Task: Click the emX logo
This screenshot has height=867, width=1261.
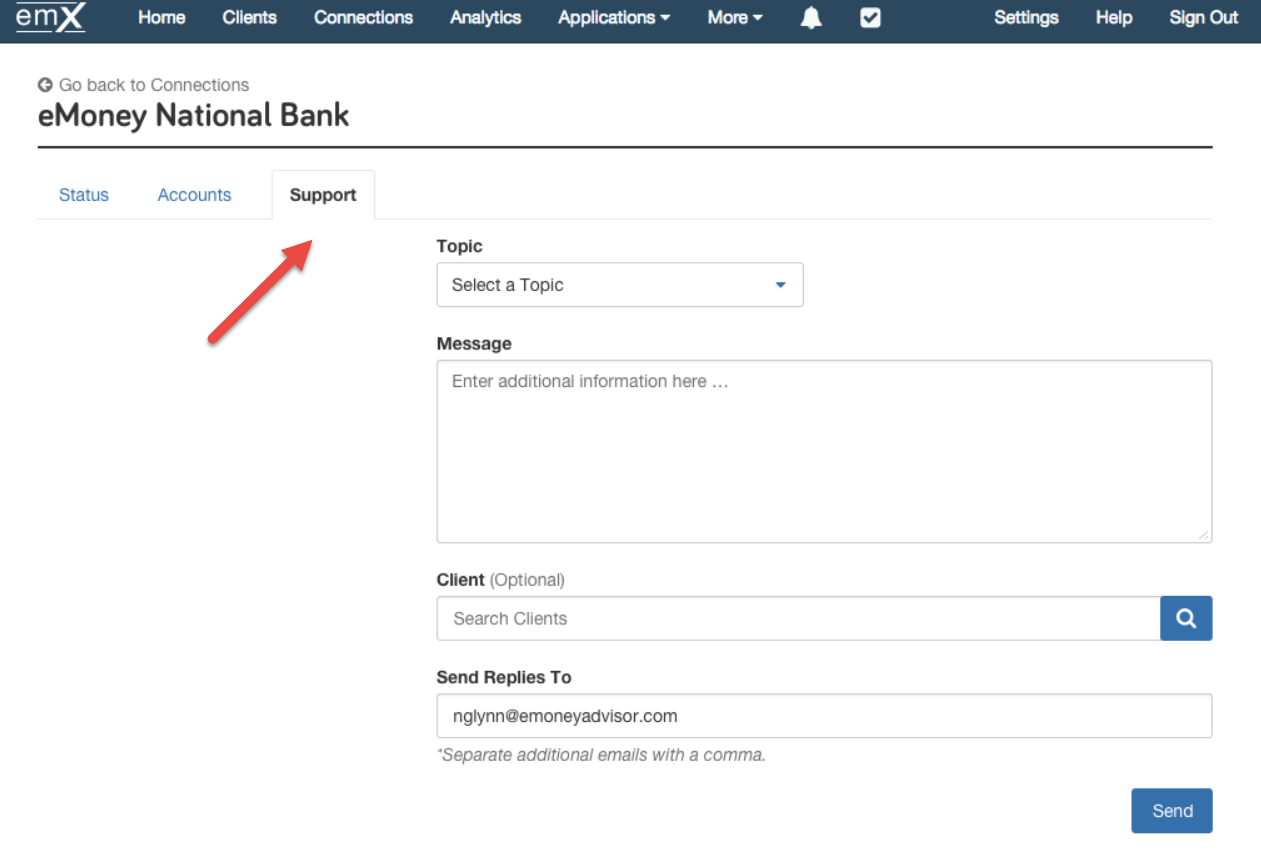Action: click(51, 17)
